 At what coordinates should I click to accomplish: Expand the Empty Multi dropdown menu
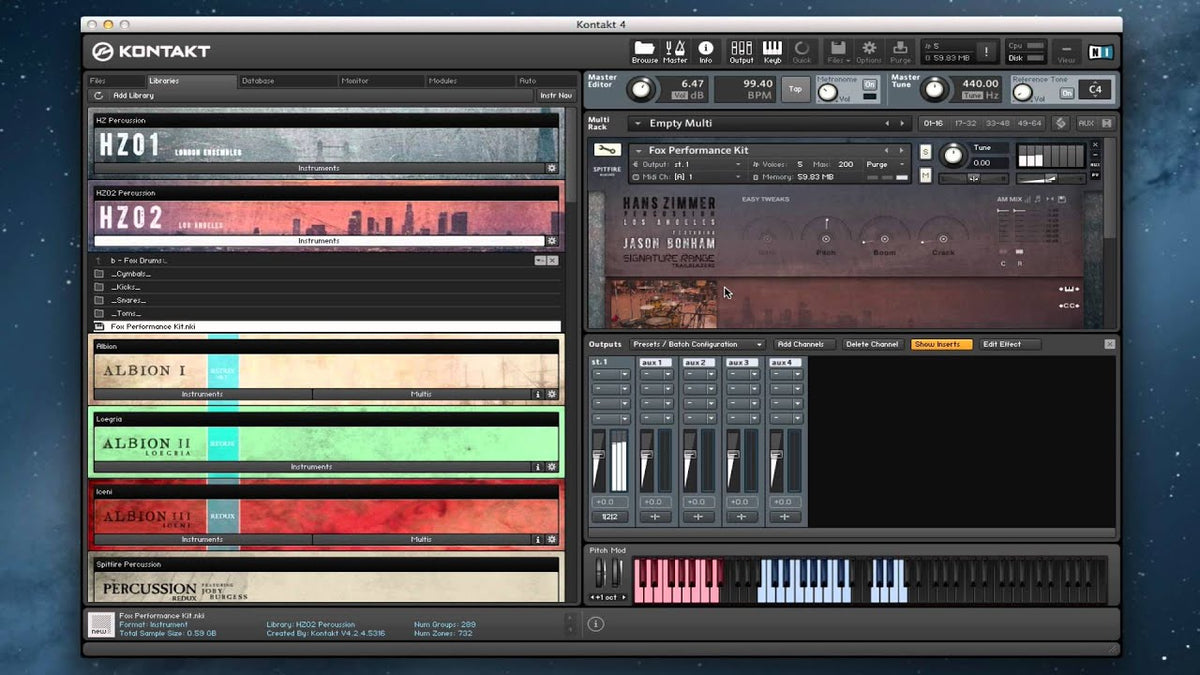(637, 123)
